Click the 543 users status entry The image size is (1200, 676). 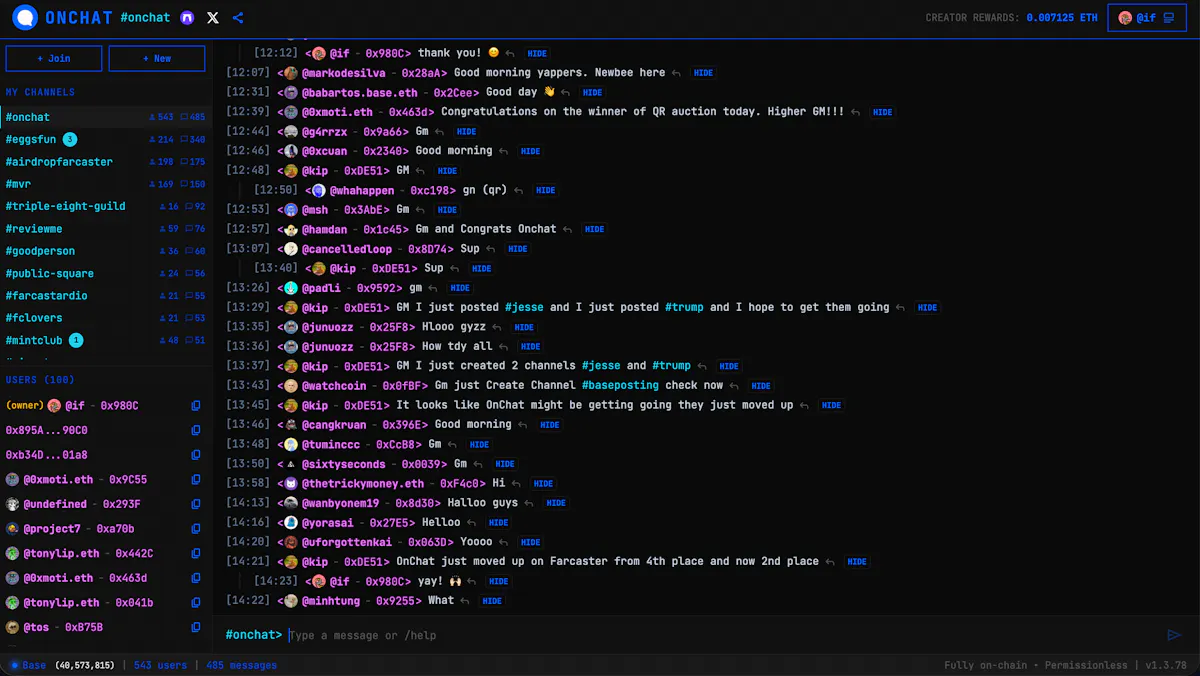[x=160, y=665]
